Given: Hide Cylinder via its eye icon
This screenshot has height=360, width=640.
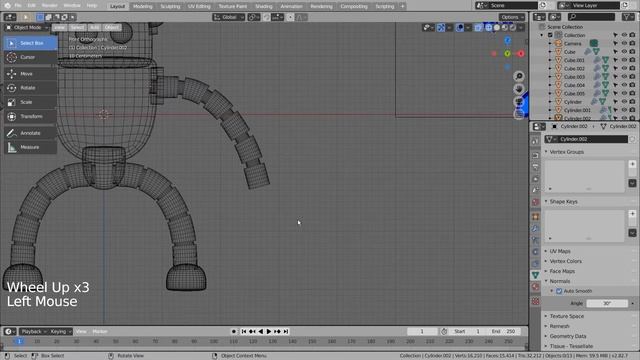Looking at the screenshot, I should [x=624, y=102].
